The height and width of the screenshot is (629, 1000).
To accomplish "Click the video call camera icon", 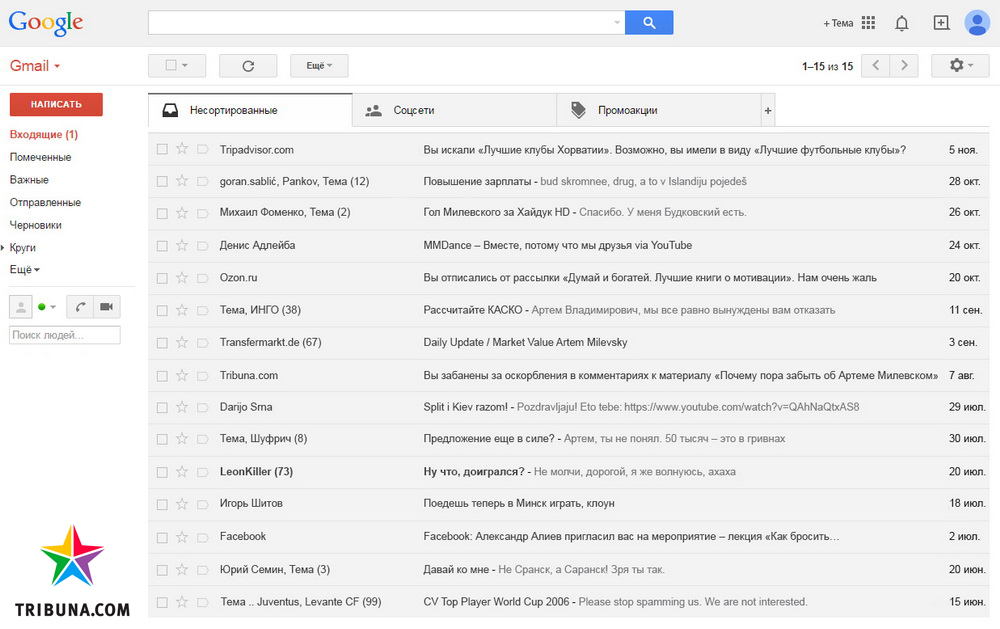I will 105,307.
